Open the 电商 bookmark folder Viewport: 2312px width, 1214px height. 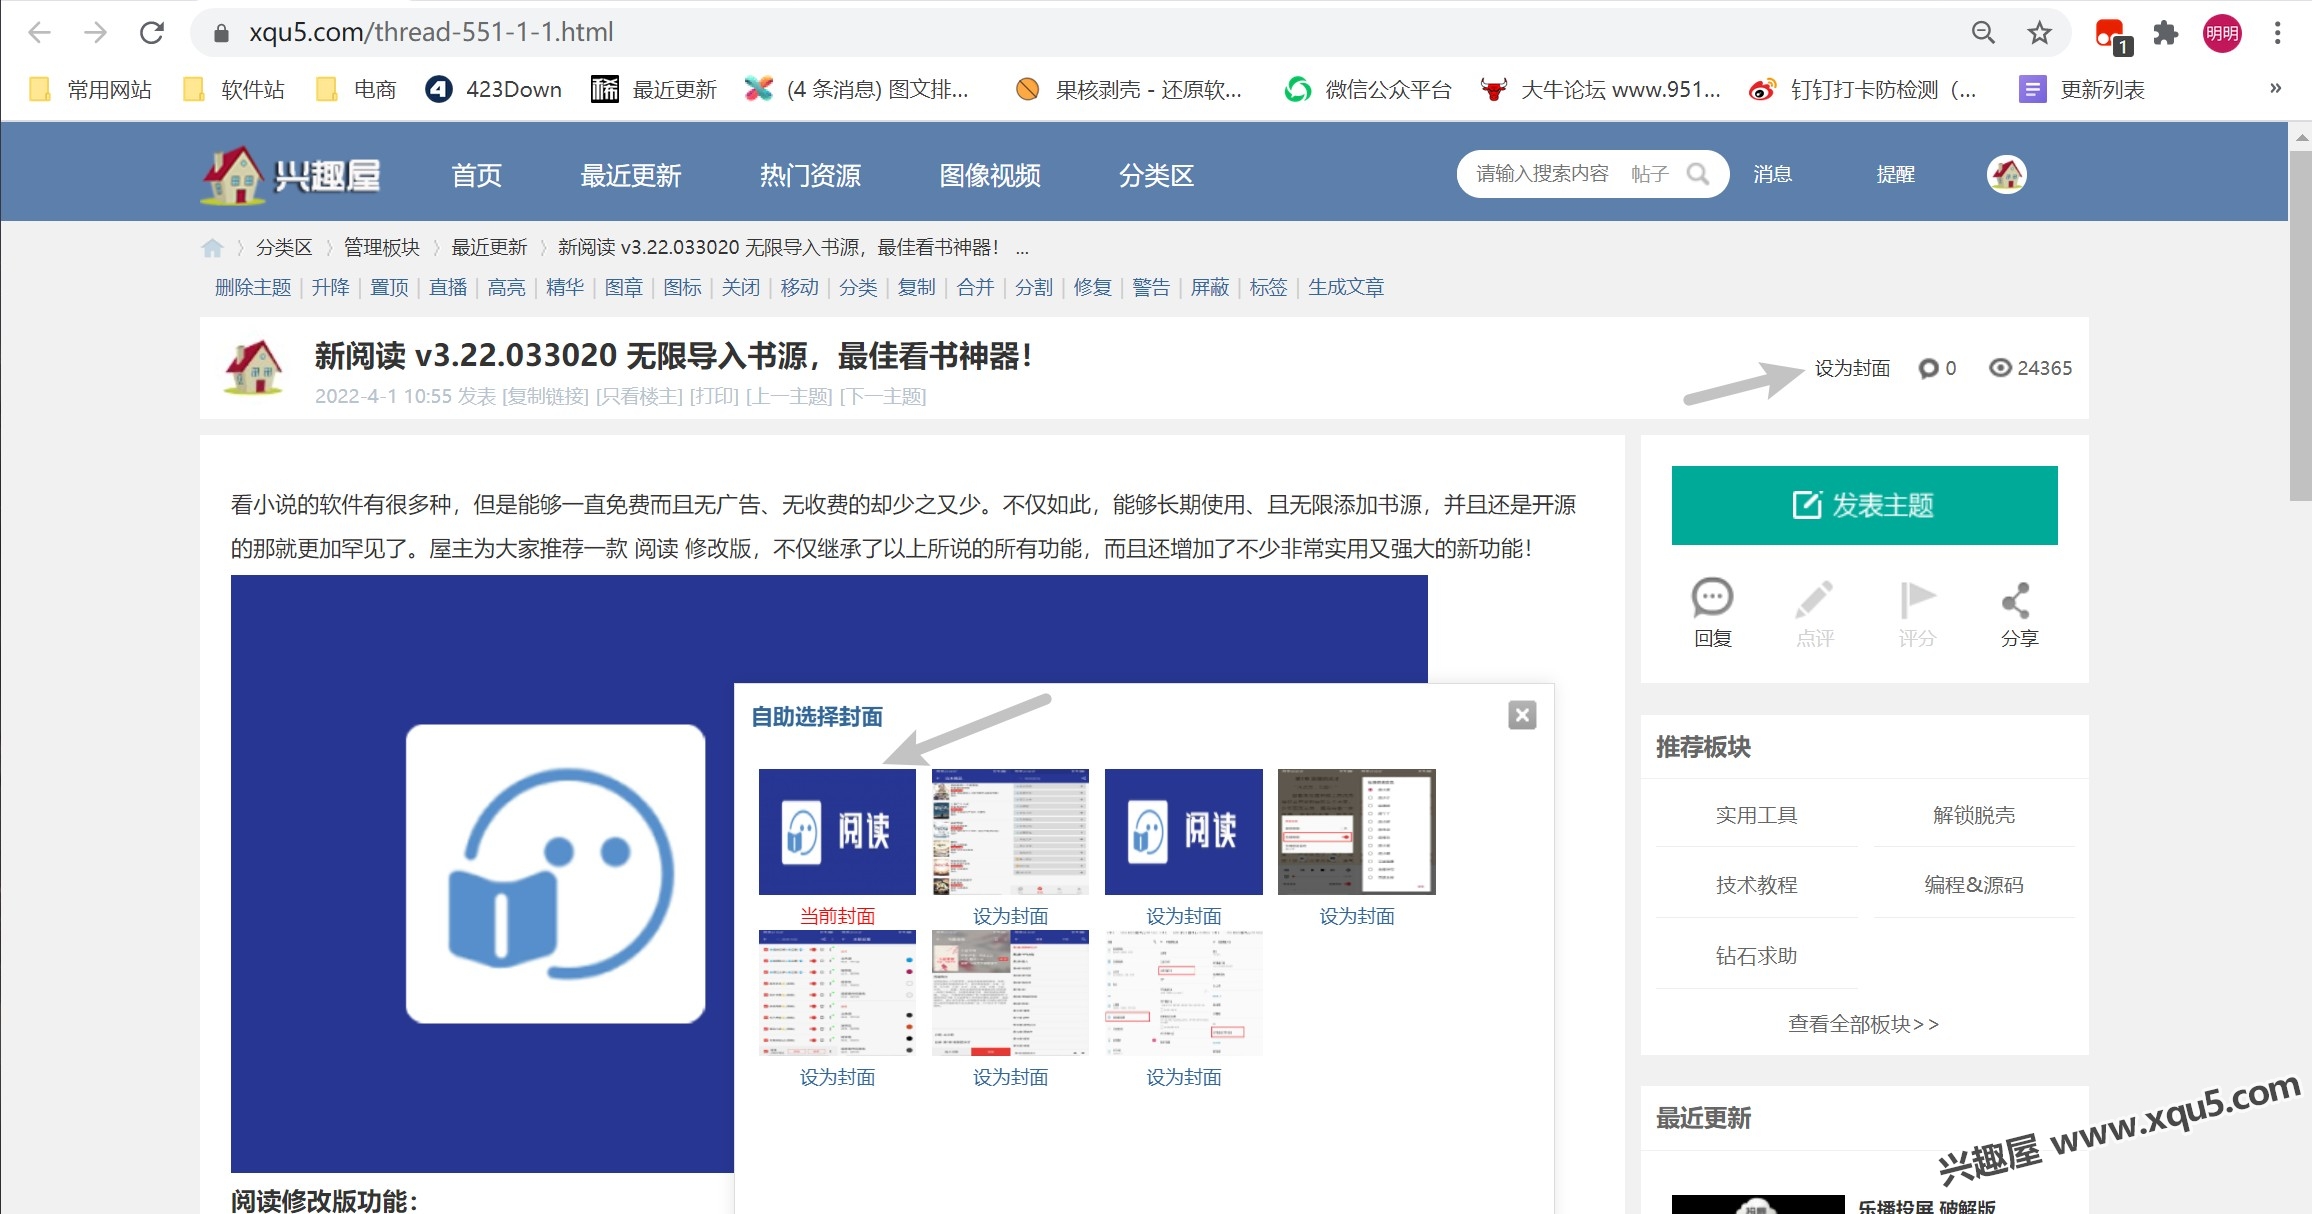click(x=355, y=90)
